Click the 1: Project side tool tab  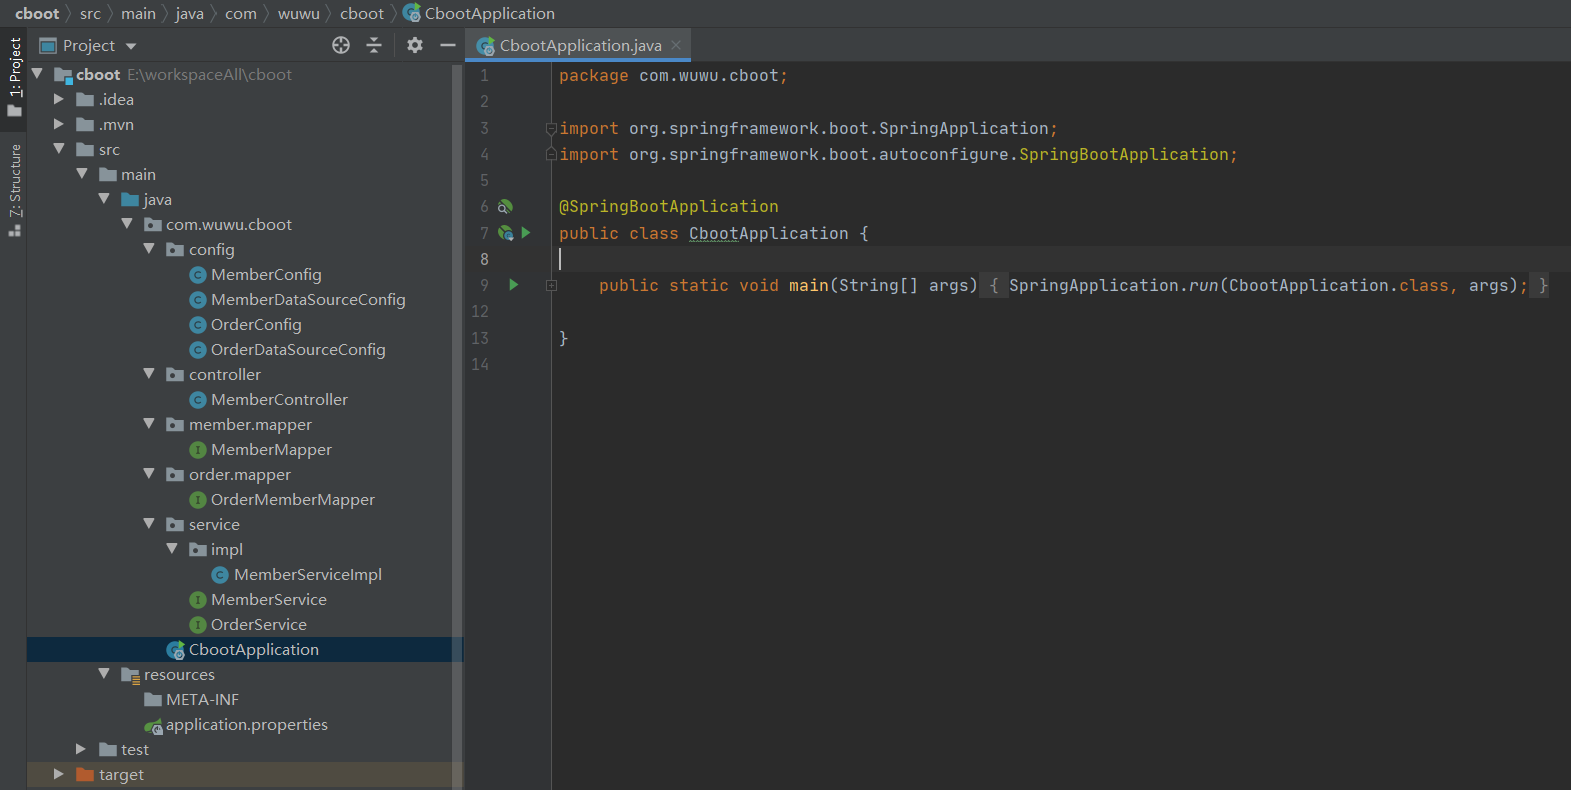coord(15,77)
